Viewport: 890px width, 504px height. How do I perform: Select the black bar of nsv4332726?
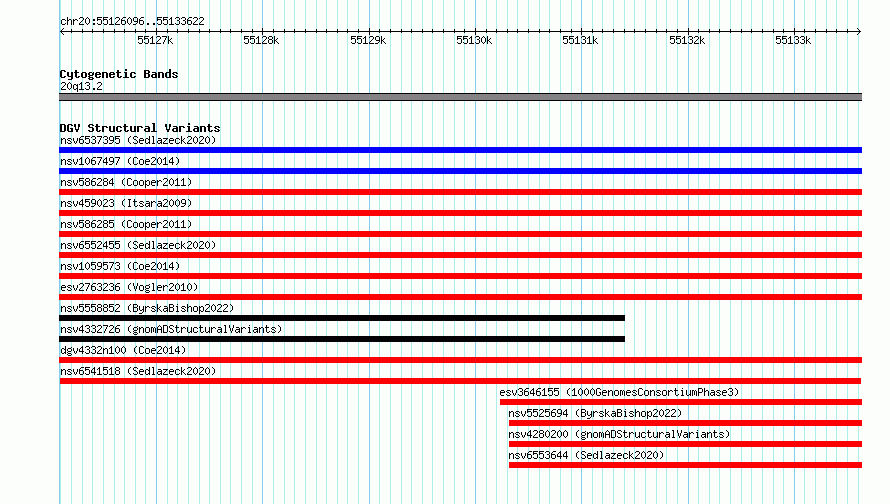coord(342,339)
